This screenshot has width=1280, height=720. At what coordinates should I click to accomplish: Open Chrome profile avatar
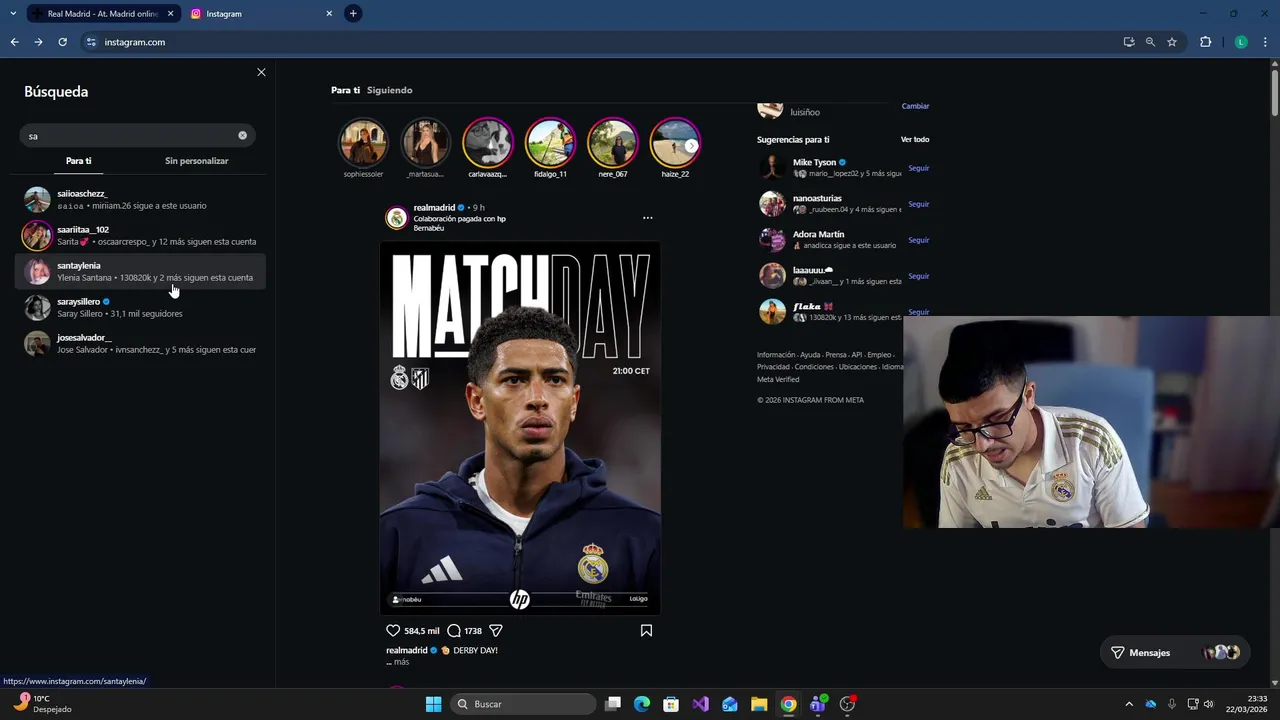click(x=1241, y=42)
